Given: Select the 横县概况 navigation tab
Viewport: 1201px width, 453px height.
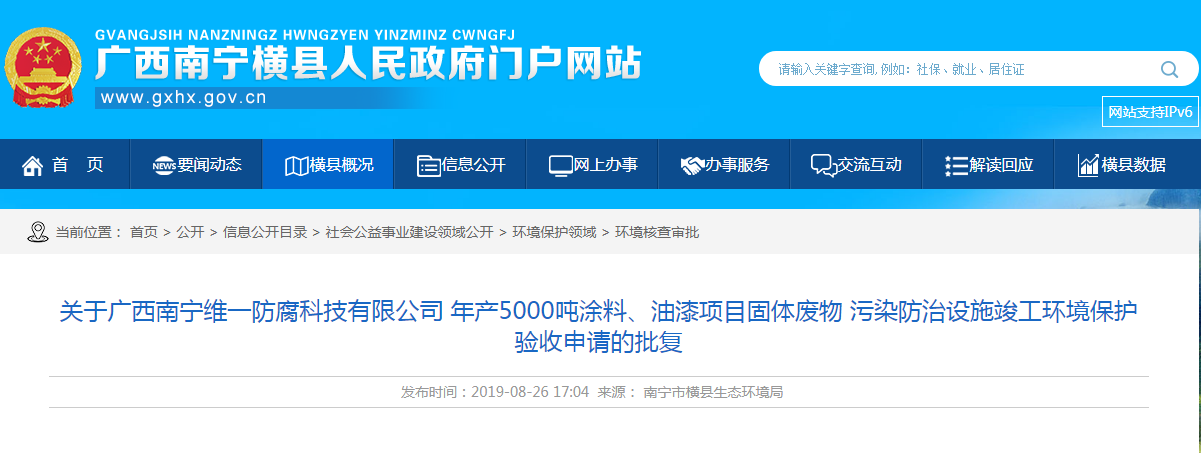Looking at the screenshot, I should tap(328, 164).
